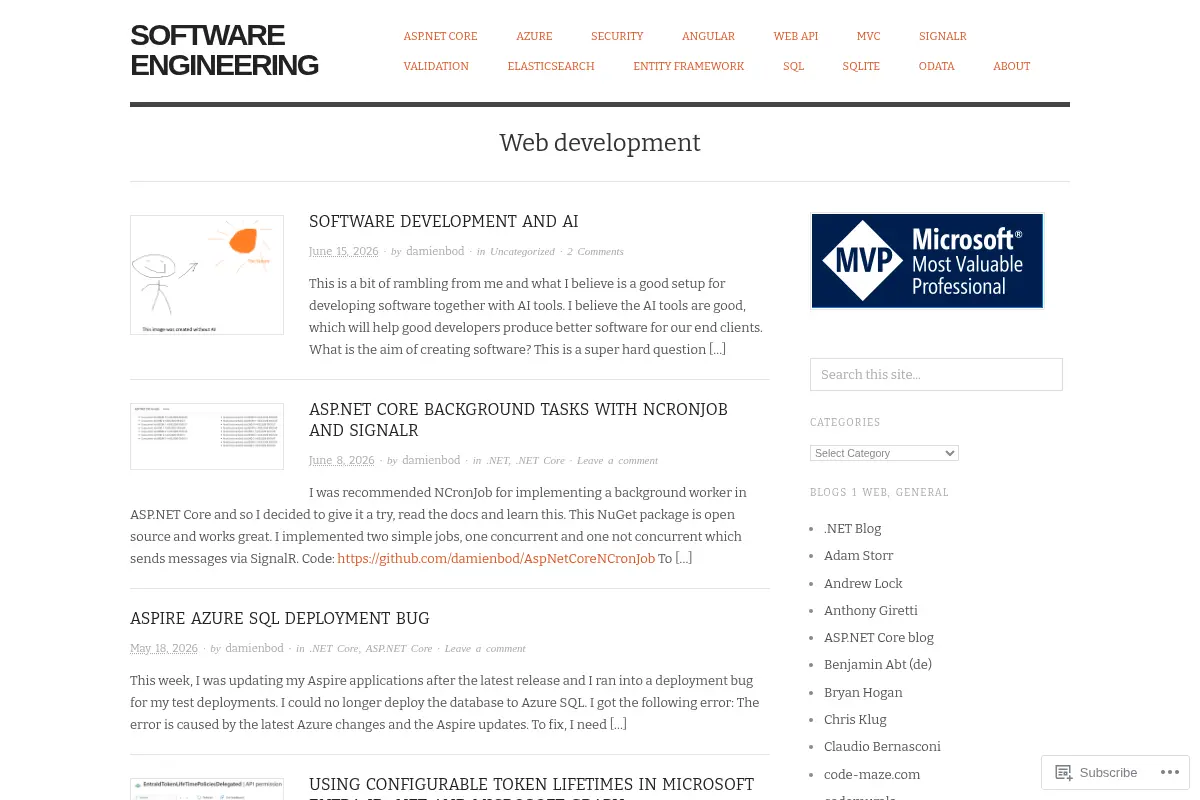Open the ODATA menu item
This screenshot has width=1200, height=800.
coord(936,66)
